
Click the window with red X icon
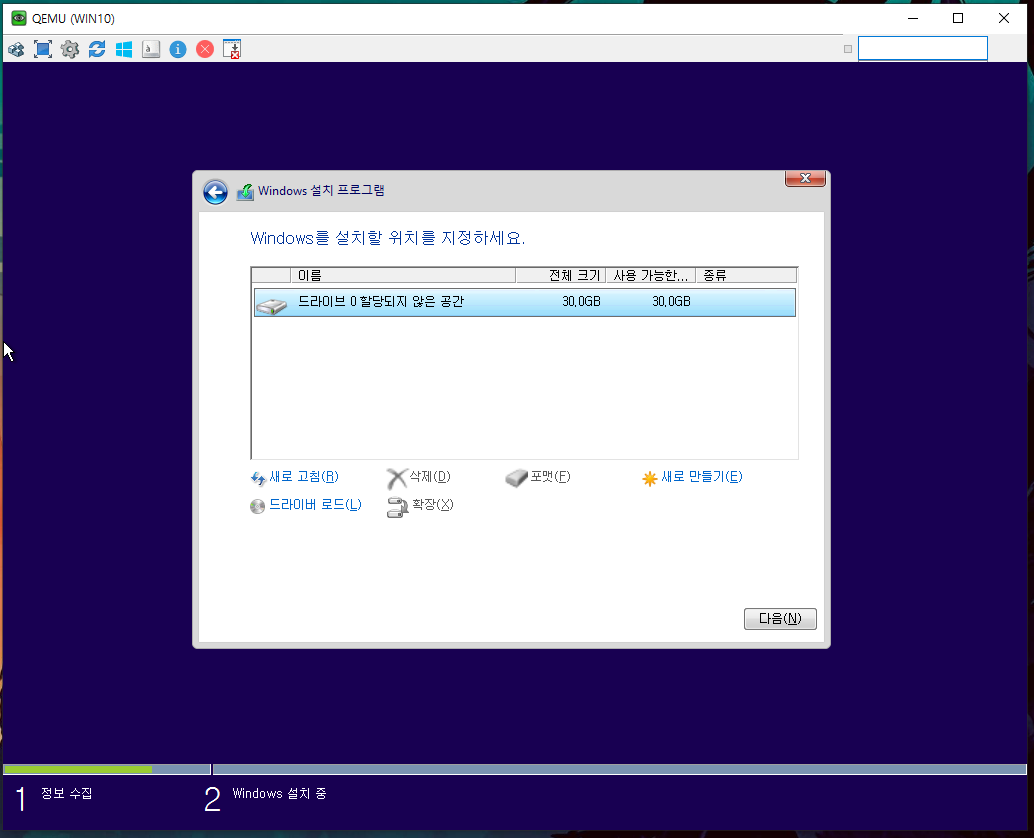coord(232,49)
